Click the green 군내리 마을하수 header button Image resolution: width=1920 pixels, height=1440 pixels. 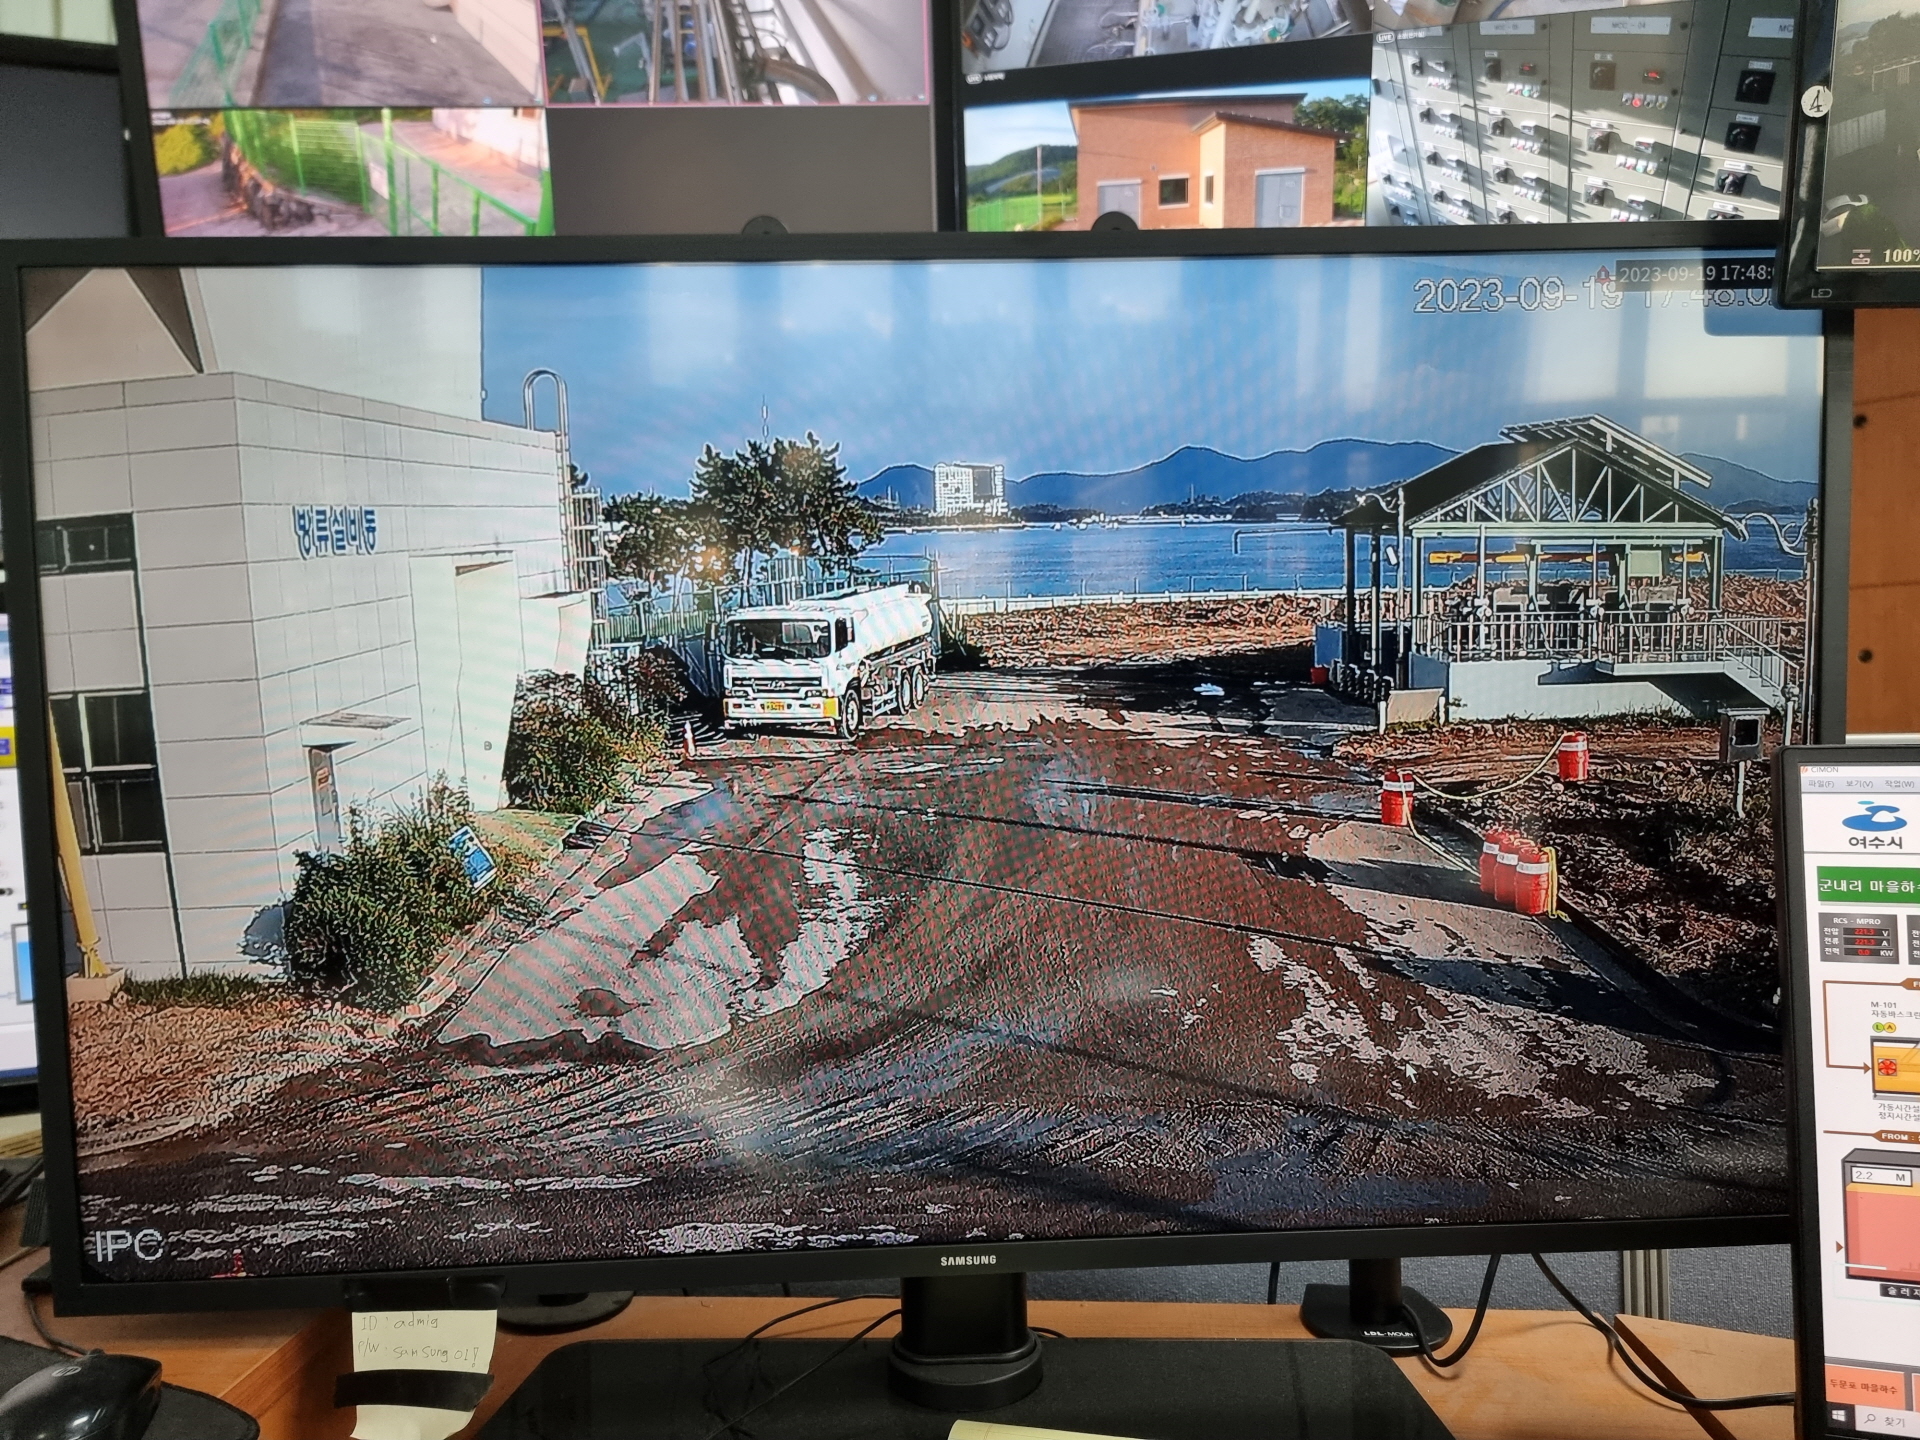1868,886
